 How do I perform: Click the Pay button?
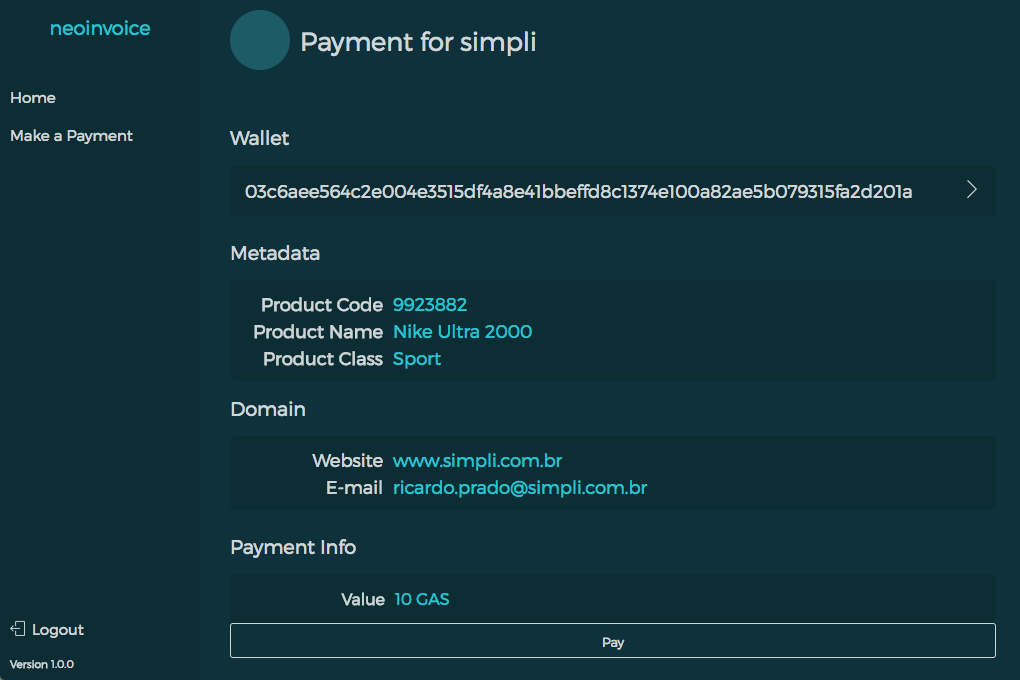(x=613, y=641)
